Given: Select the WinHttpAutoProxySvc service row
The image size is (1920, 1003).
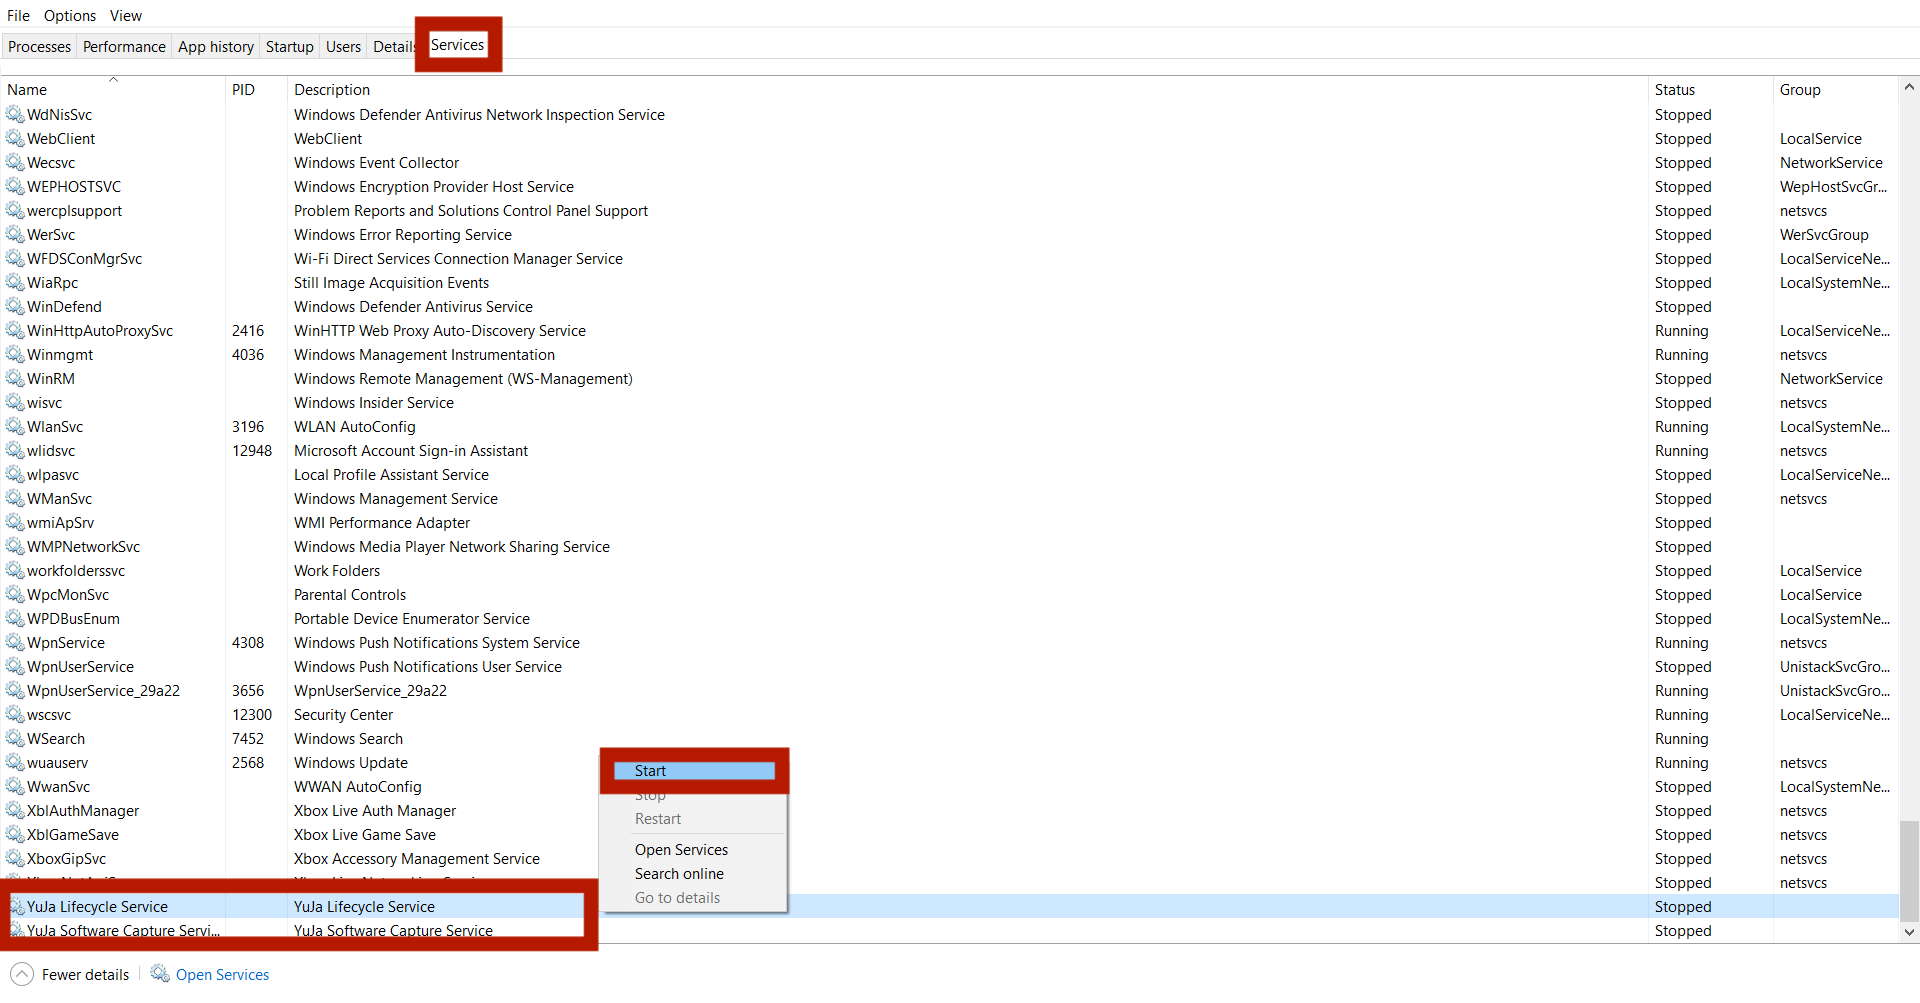Looking at the screenshot, I should (950, 330).
